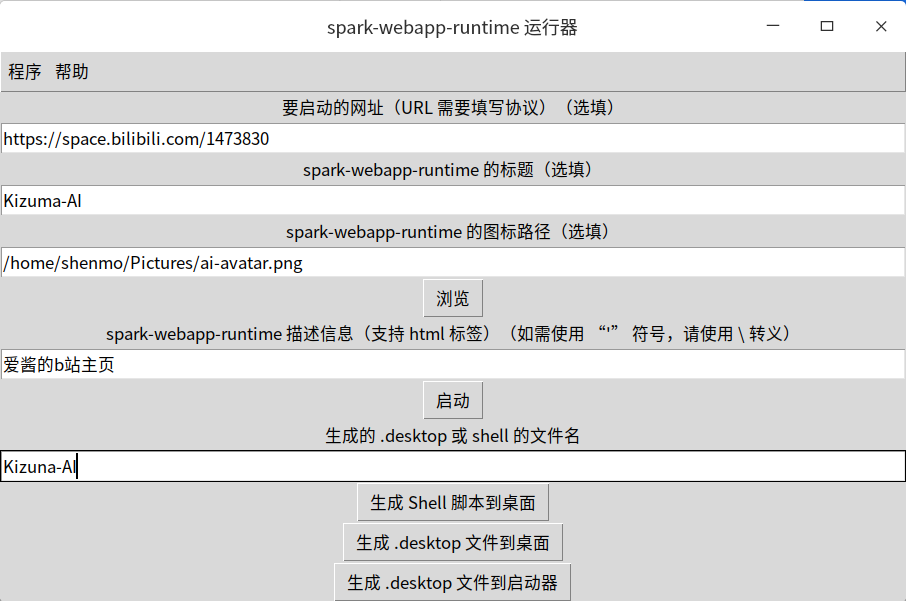
Task: Click 生成 .desktop 文件到桌面
Action: (452, 542)
